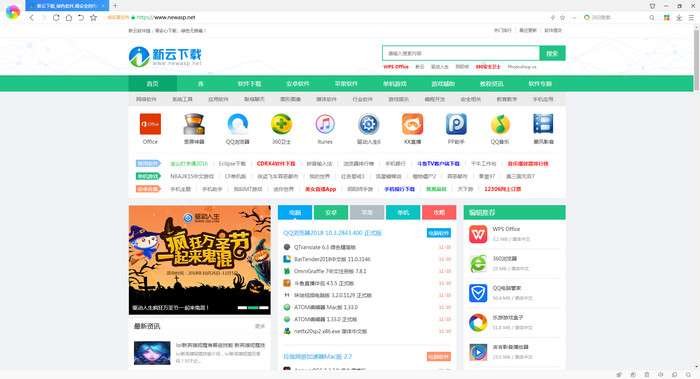Open the browser hamburger menu
700x379 pixels.
691,17
